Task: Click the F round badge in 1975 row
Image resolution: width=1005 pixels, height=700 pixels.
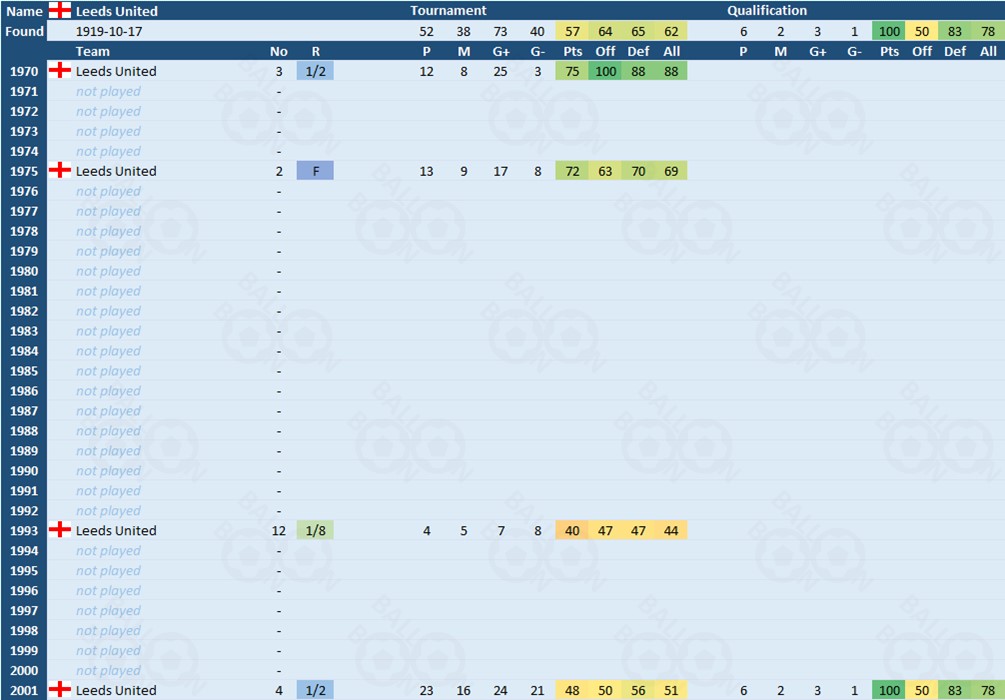Action: (x=316, y=171)
